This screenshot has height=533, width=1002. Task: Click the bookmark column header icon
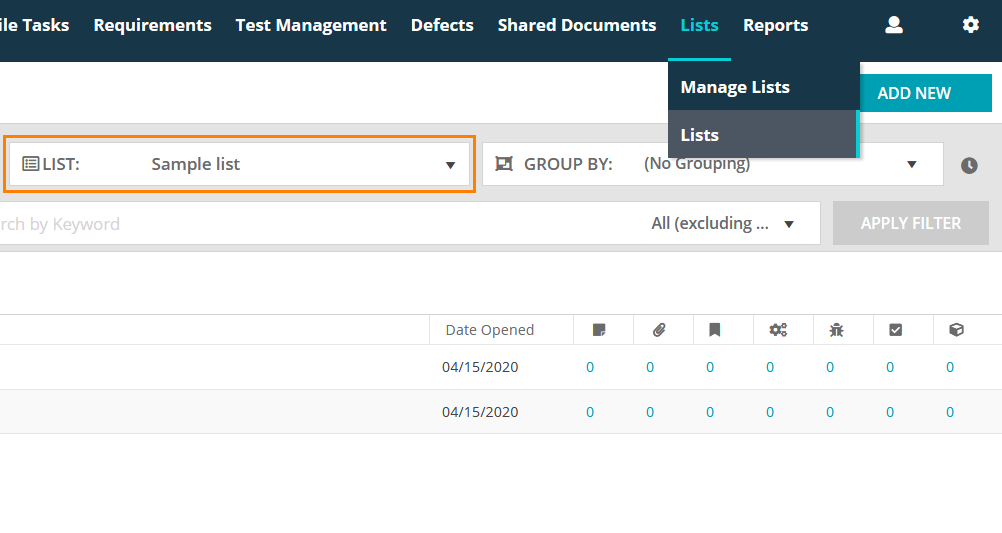(x=715, y=330)
